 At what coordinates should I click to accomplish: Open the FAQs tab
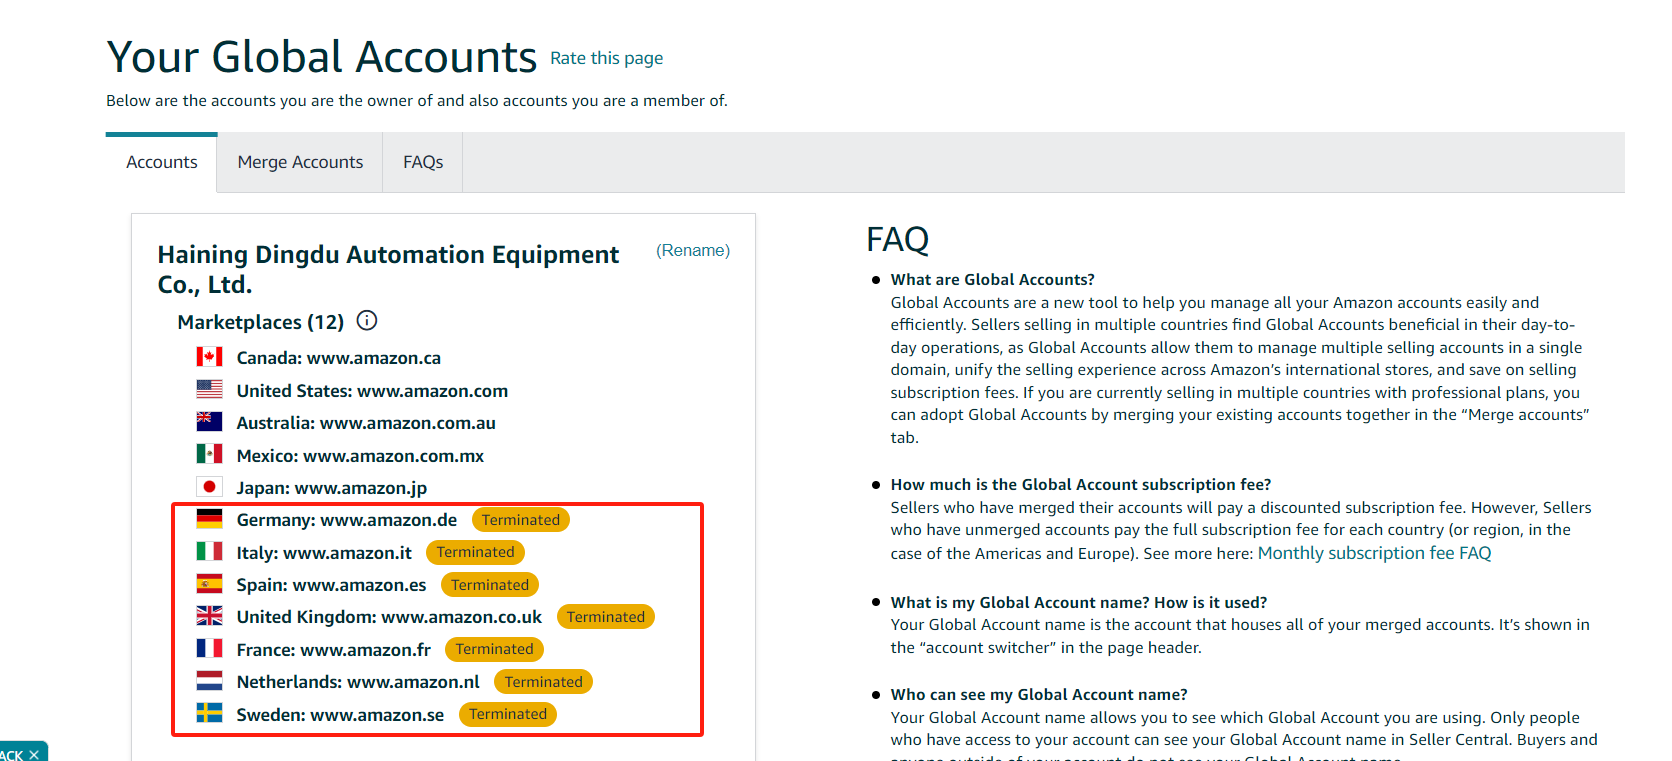pos(423,162)
